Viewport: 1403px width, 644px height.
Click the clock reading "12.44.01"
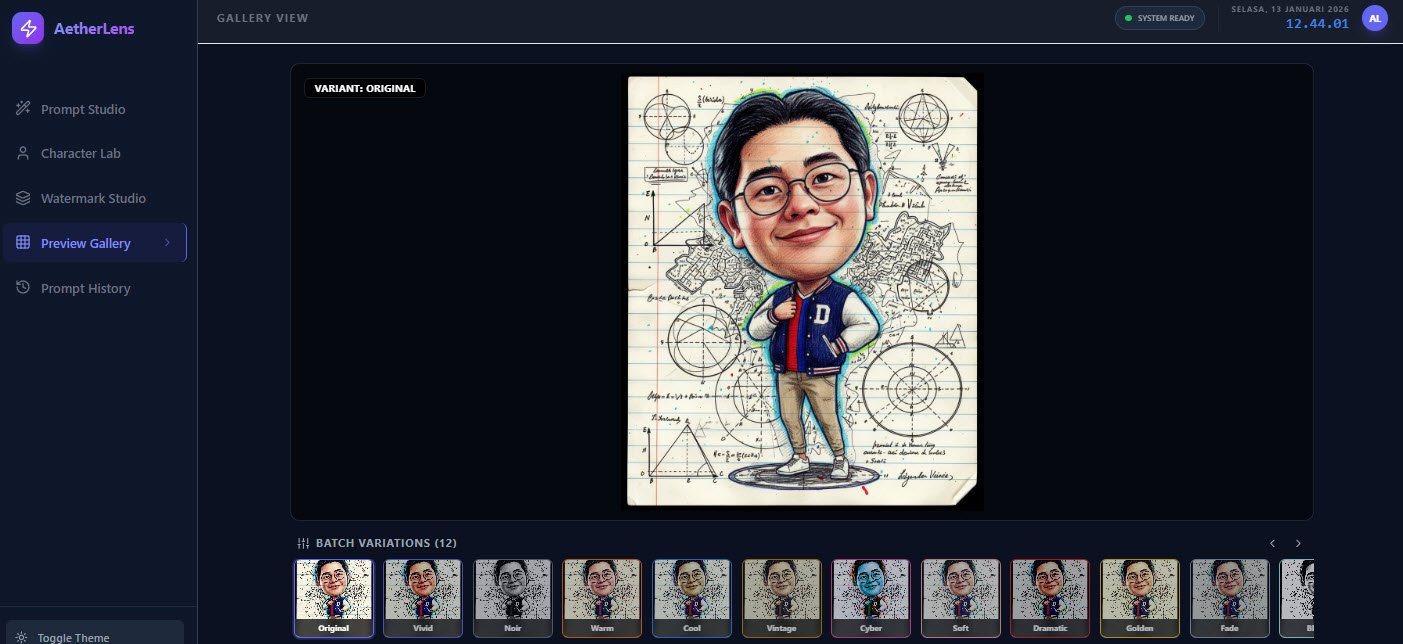[x=1317, y=24]
